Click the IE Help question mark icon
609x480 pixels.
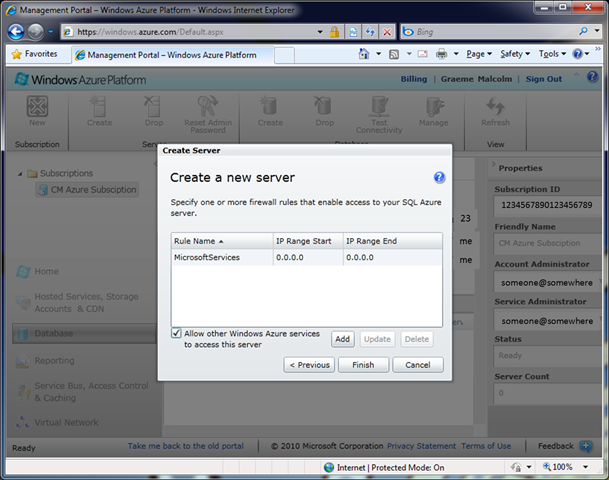pos(578,54)
